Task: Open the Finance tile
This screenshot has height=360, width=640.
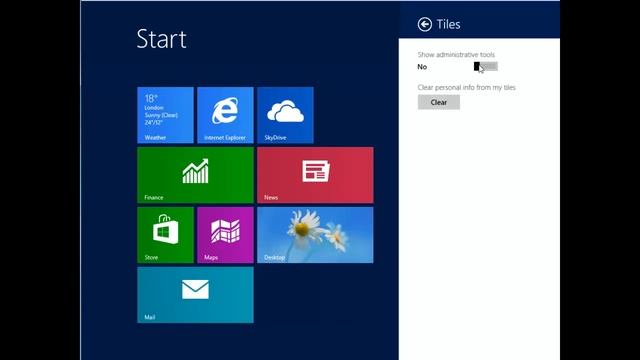Action: [x=196, y=175]
